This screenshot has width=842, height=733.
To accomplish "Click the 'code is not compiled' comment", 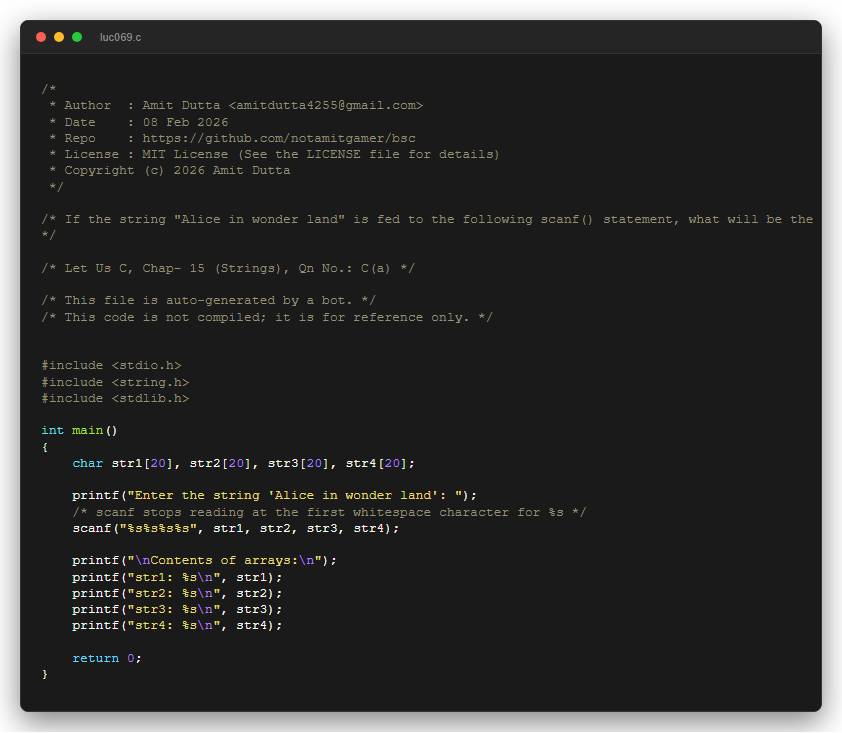I will coord(267,317).
